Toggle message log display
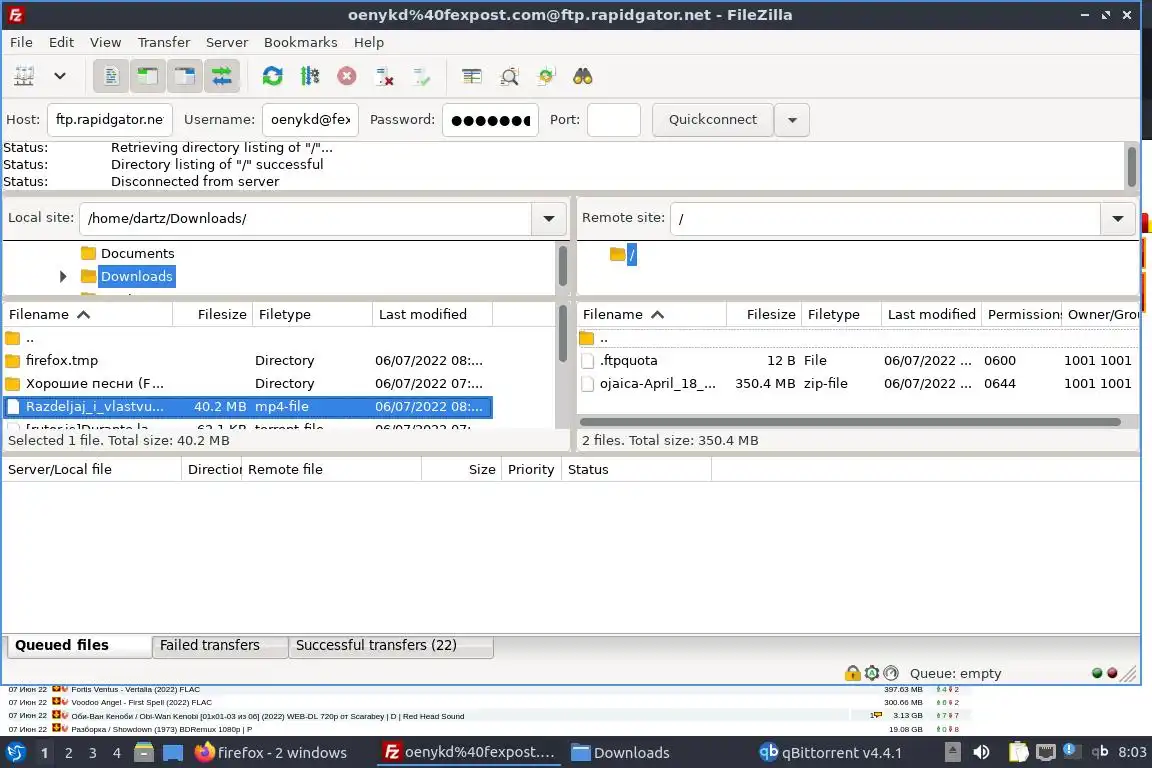Viewport: 1152px width, 768px height. [111, 76]
